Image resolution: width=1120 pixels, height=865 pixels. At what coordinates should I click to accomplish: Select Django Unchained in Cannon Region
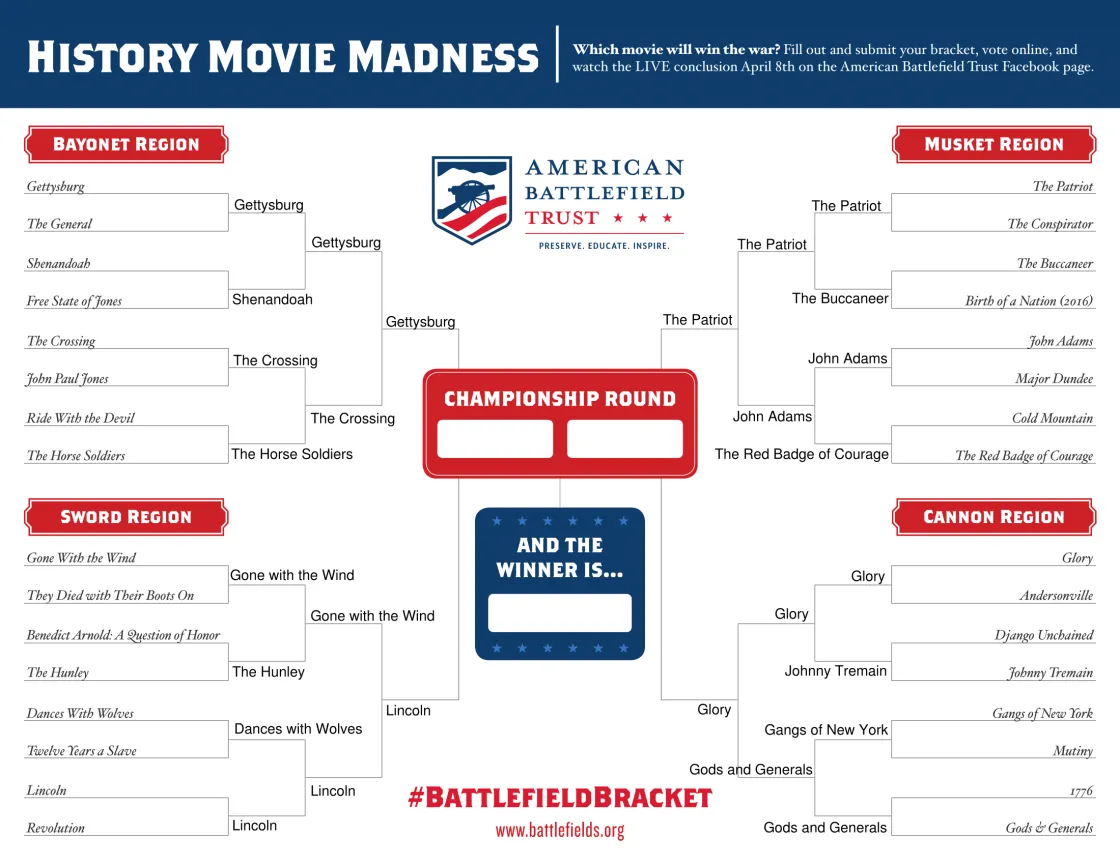click(x=1044, y=635)
